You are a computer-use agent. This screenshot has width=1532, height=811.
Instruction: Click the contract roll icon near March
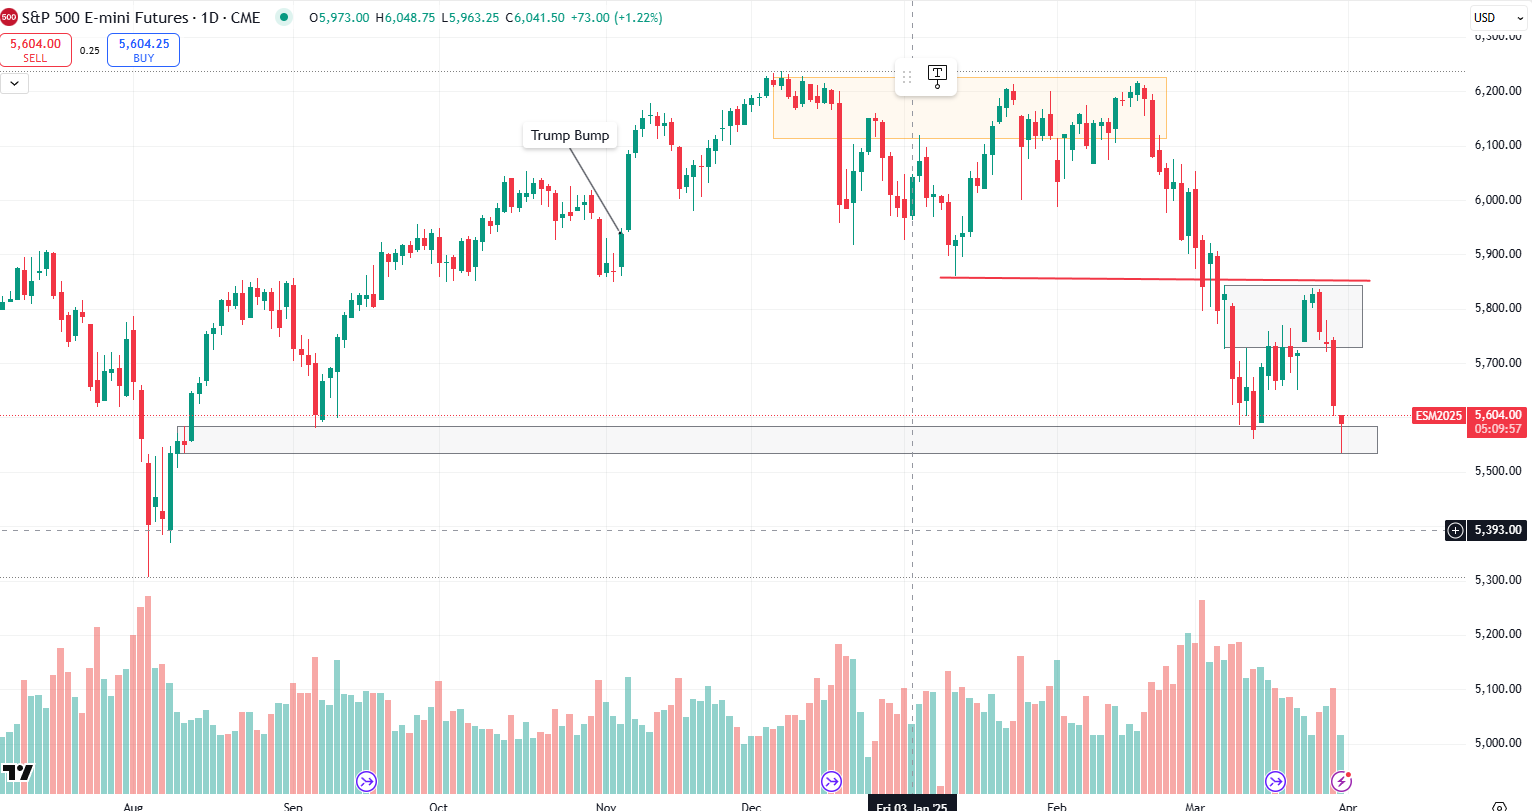click(x=1275, y=781)
